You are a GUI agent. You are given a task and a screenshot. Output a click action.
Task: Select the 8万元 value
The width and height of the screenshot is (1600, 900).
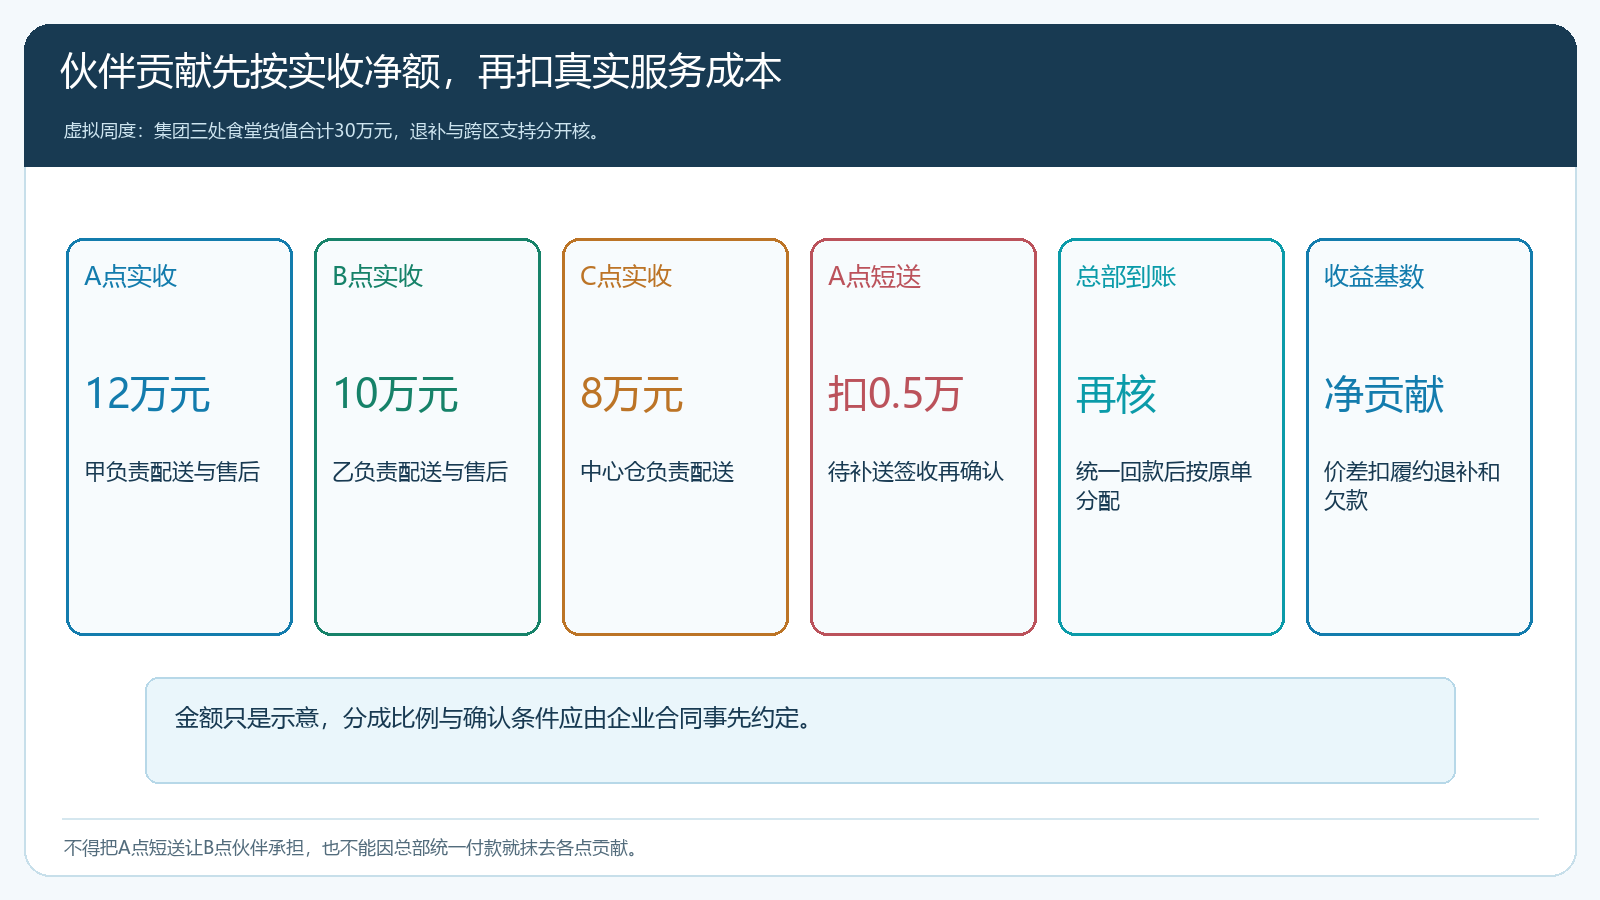632,394
